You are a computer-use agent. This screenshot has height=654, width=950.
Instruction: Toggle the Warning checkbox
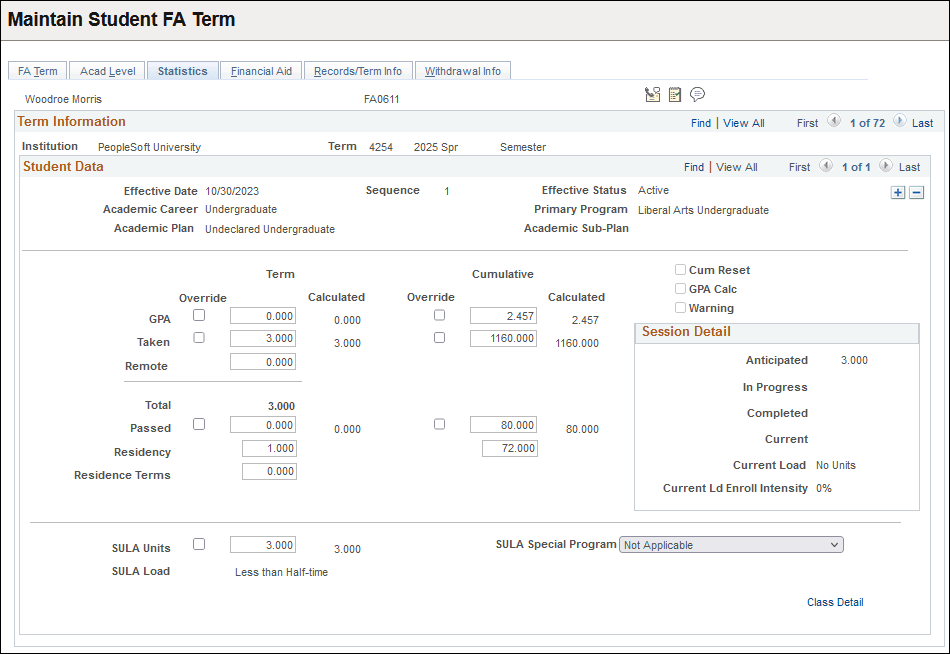681,308
